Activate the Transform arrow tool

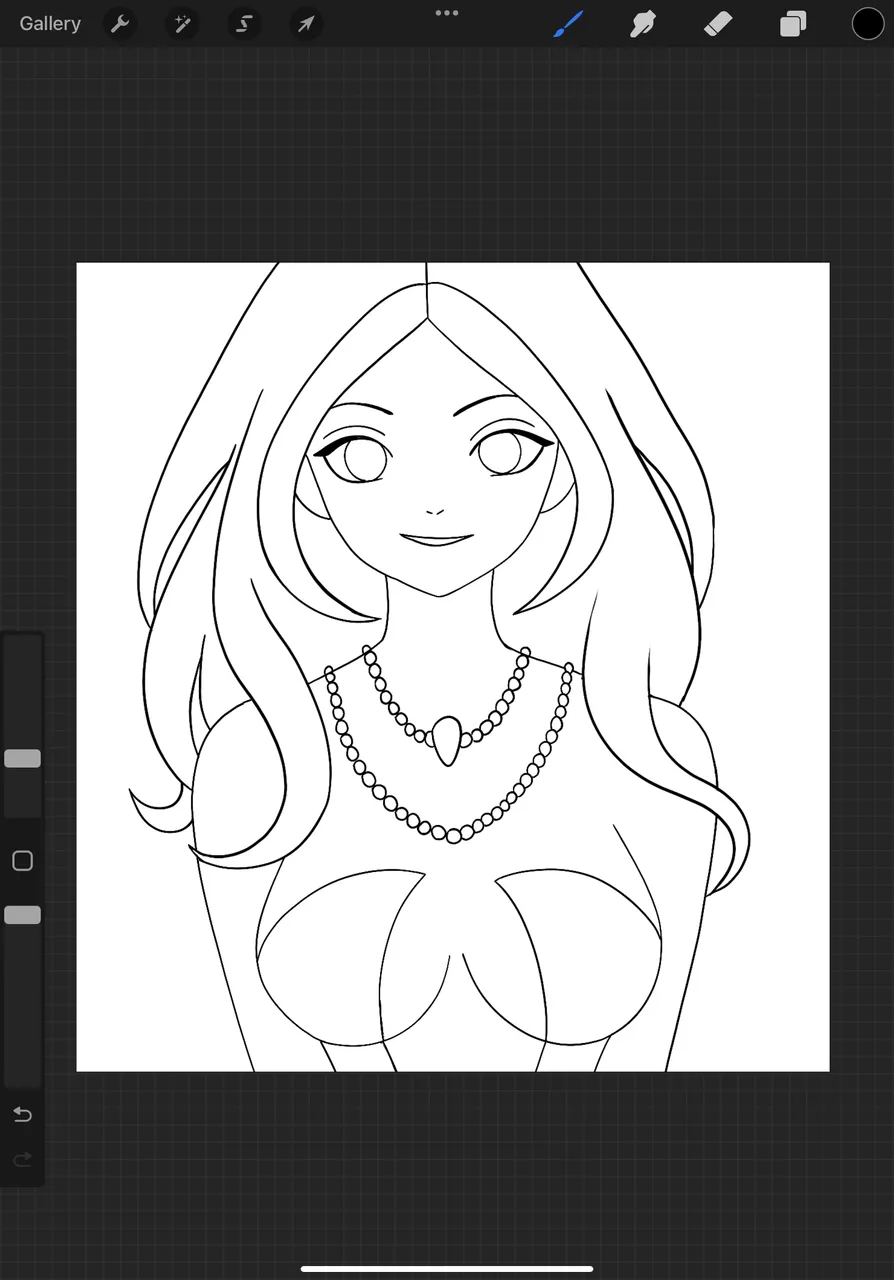coord(306,23)
